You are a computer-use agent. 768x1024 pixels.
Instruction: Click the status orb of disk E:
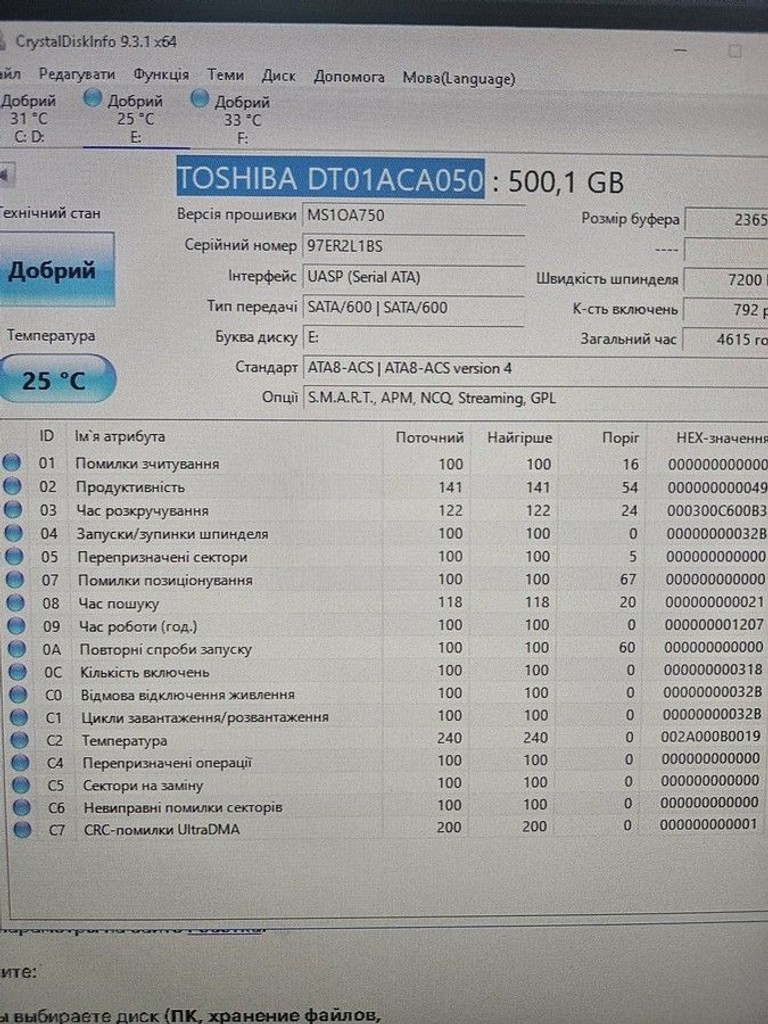(x=93, y=99)
